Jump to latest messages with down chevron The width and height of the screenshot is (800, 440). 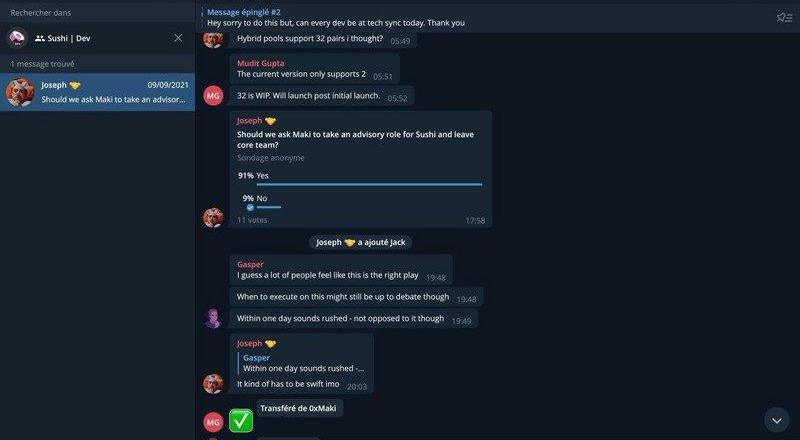pyautogui.click(x=777, y=420)
